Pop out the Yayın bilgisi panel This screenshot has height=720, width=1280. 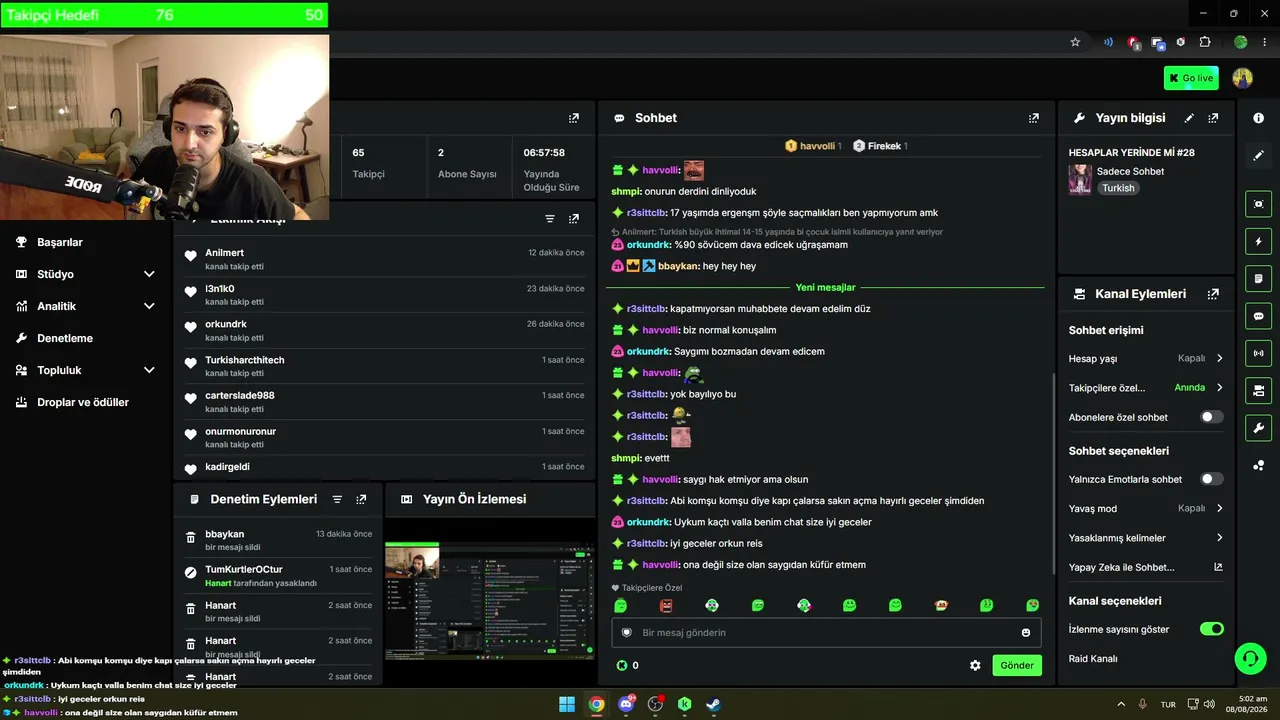coord(1213,118)
